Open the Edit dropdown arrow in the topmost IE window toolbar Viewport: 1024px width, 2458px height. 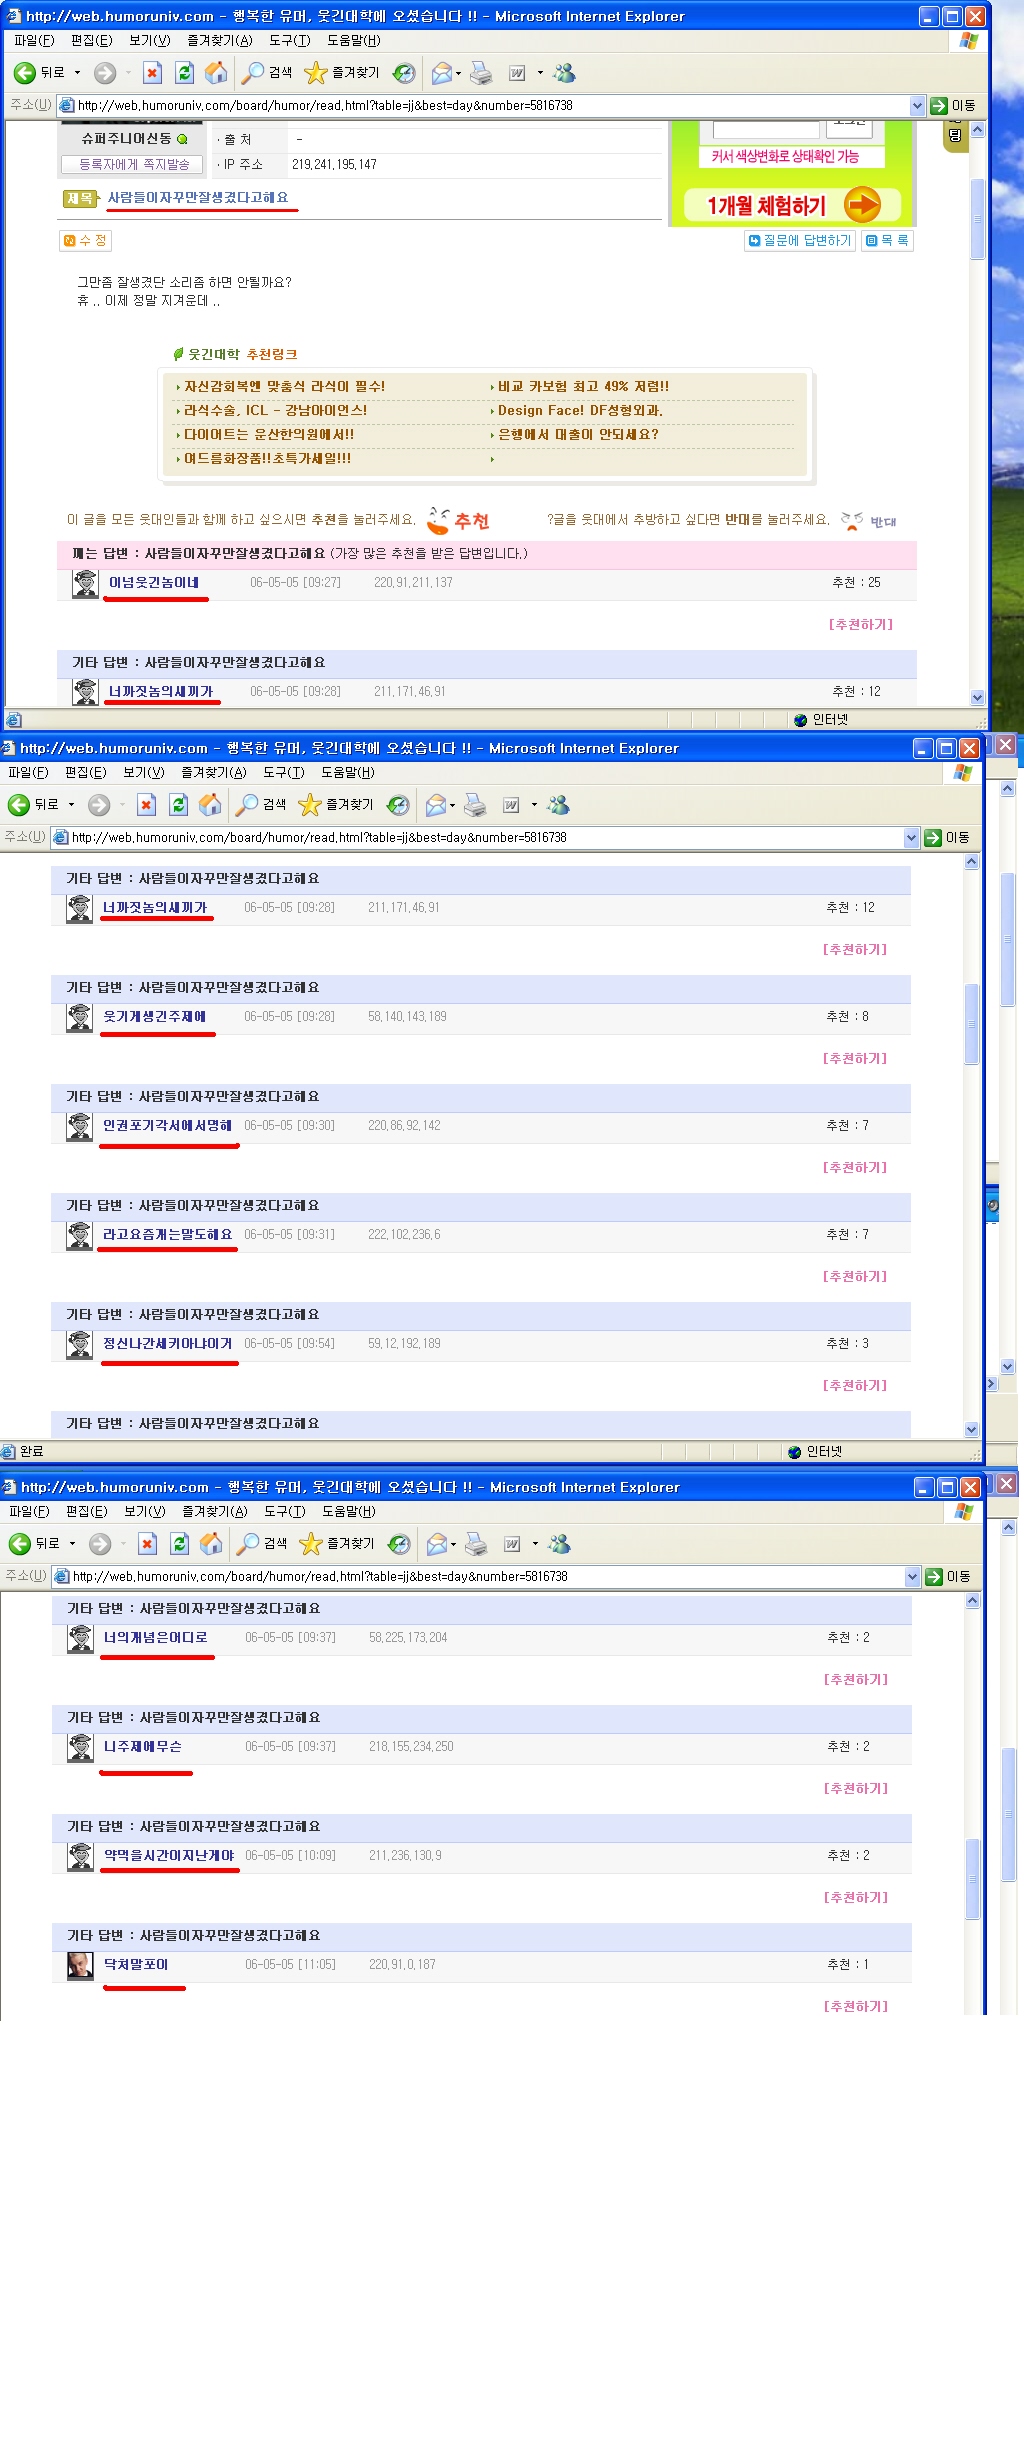click(540, 73)
